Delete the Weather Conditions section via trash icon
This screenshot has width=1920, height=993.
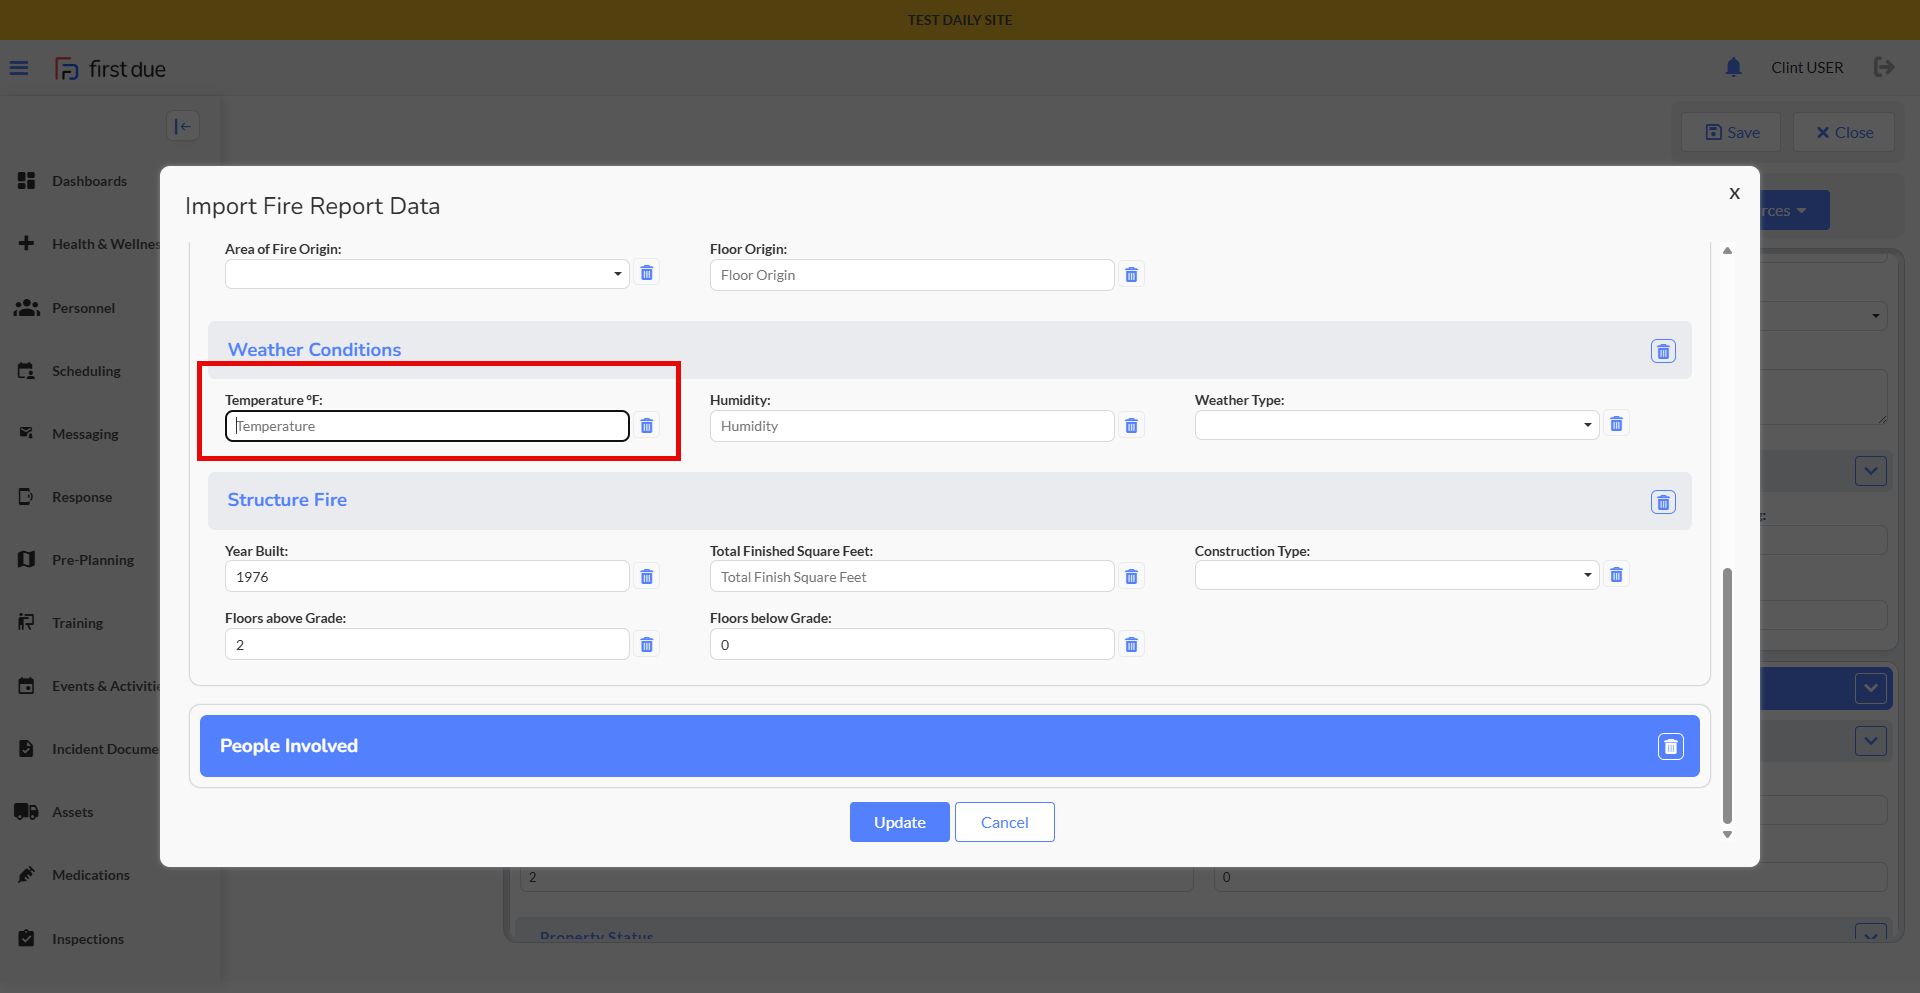[1662, 351]
